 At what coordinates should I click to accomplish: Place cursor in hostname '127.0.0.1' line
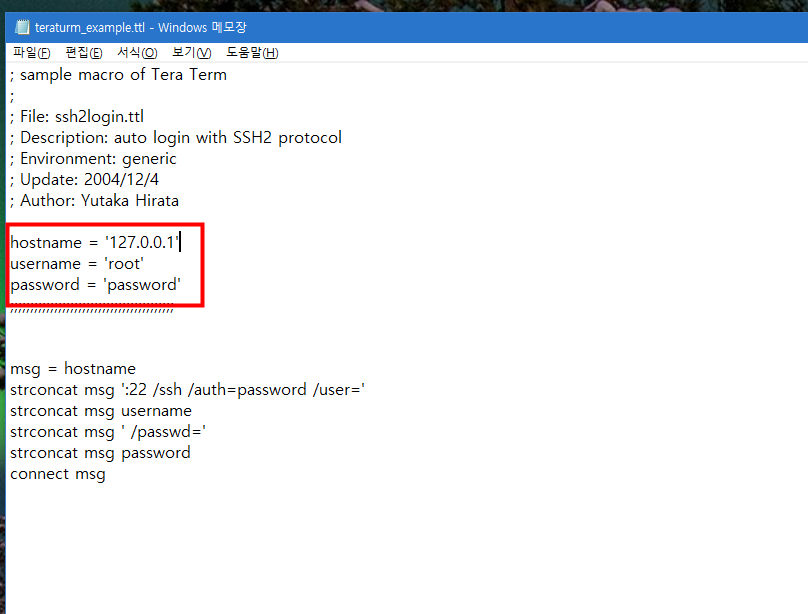coord(95,242)
